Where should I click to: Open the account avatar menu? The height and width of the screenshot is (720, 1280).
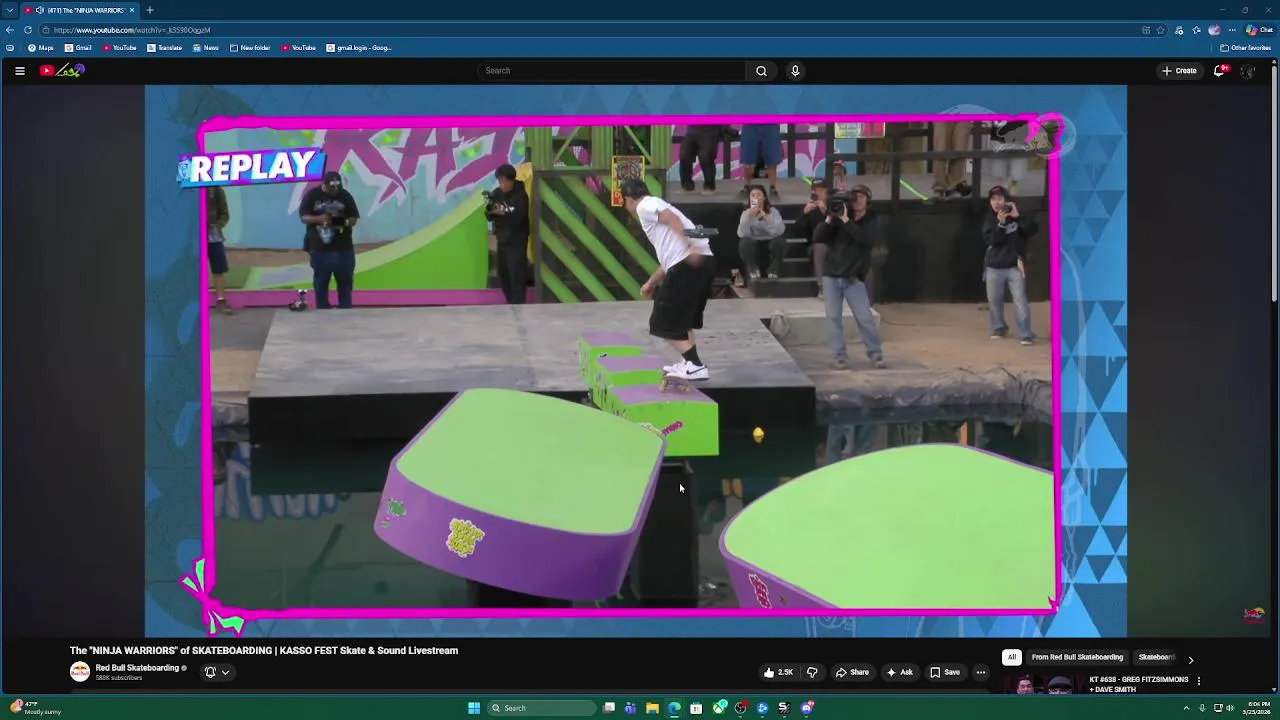(1247, 71)
